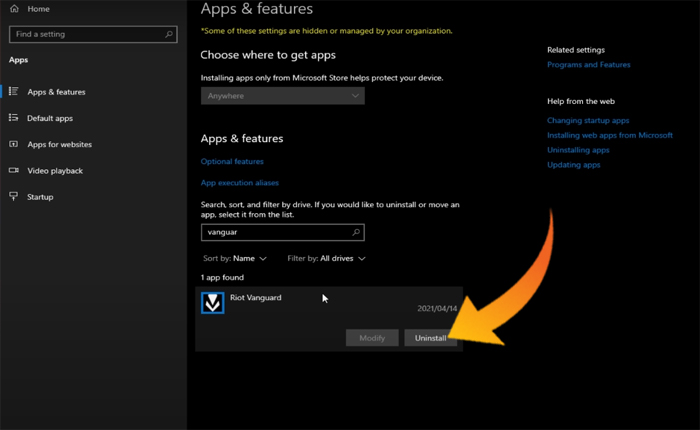Click the Startup sidebar icon

click(14, 197)
